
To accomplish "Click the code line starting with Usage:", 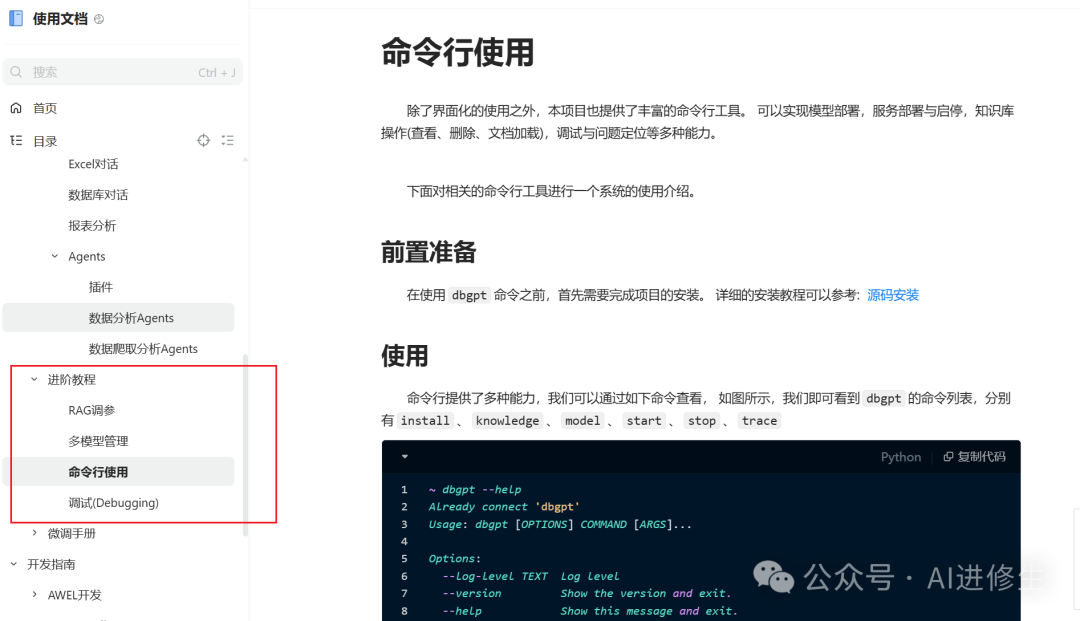I will click(560, 524).
